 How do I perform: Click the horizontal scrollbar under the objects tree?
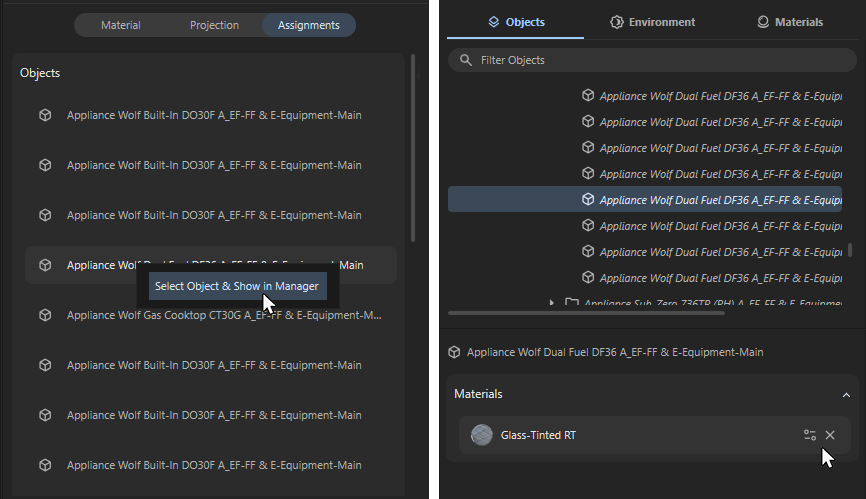point(586,313)
